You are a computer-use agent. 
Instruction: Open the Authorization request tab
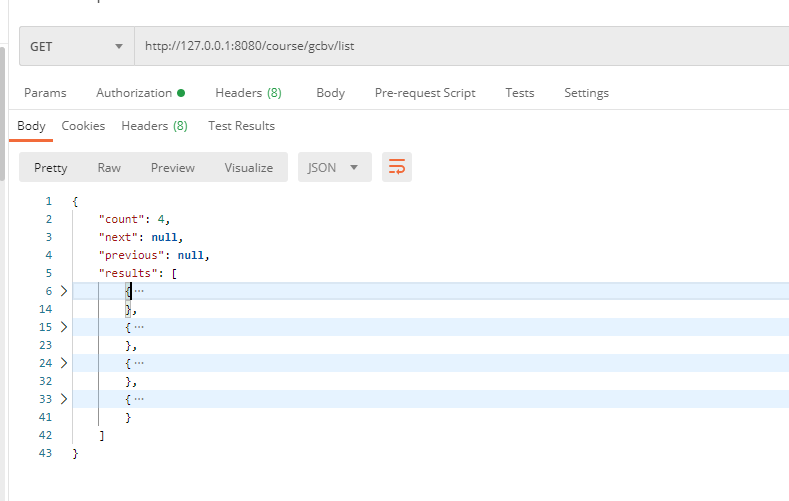click(140, 93)
